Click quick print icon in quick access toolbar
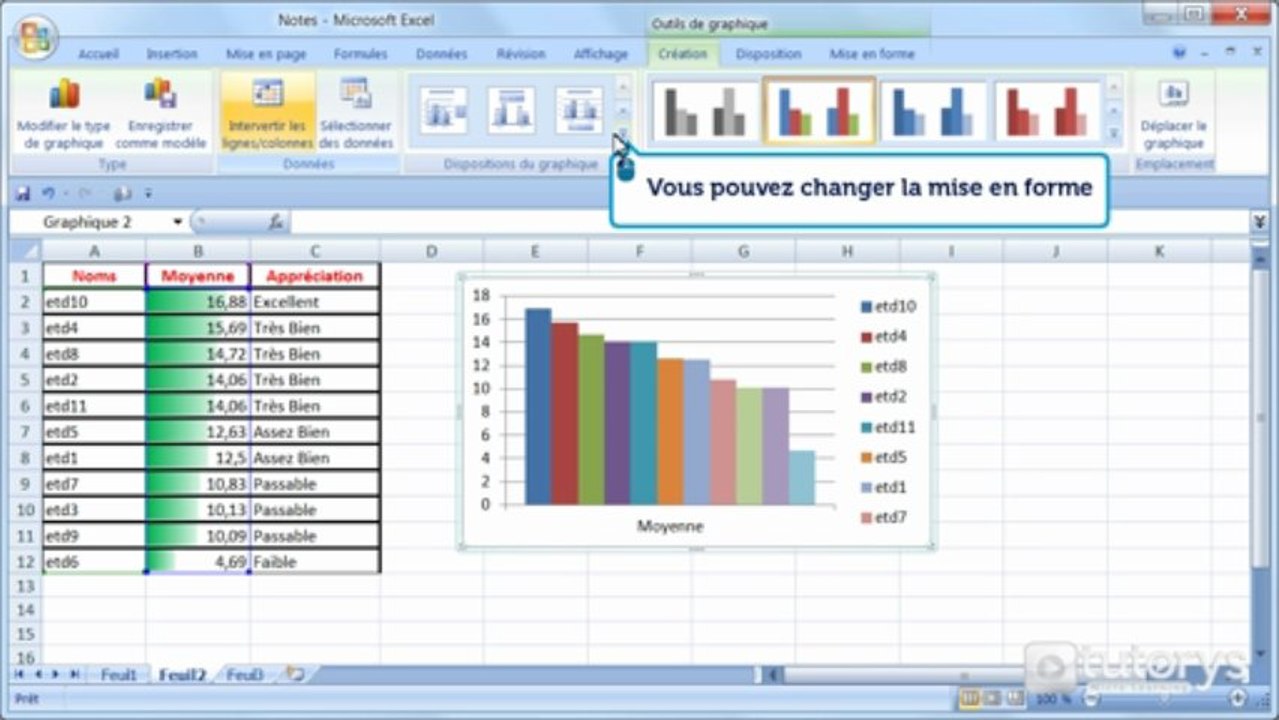Viewport: 1279px width, 720px height. pos(121,193)
